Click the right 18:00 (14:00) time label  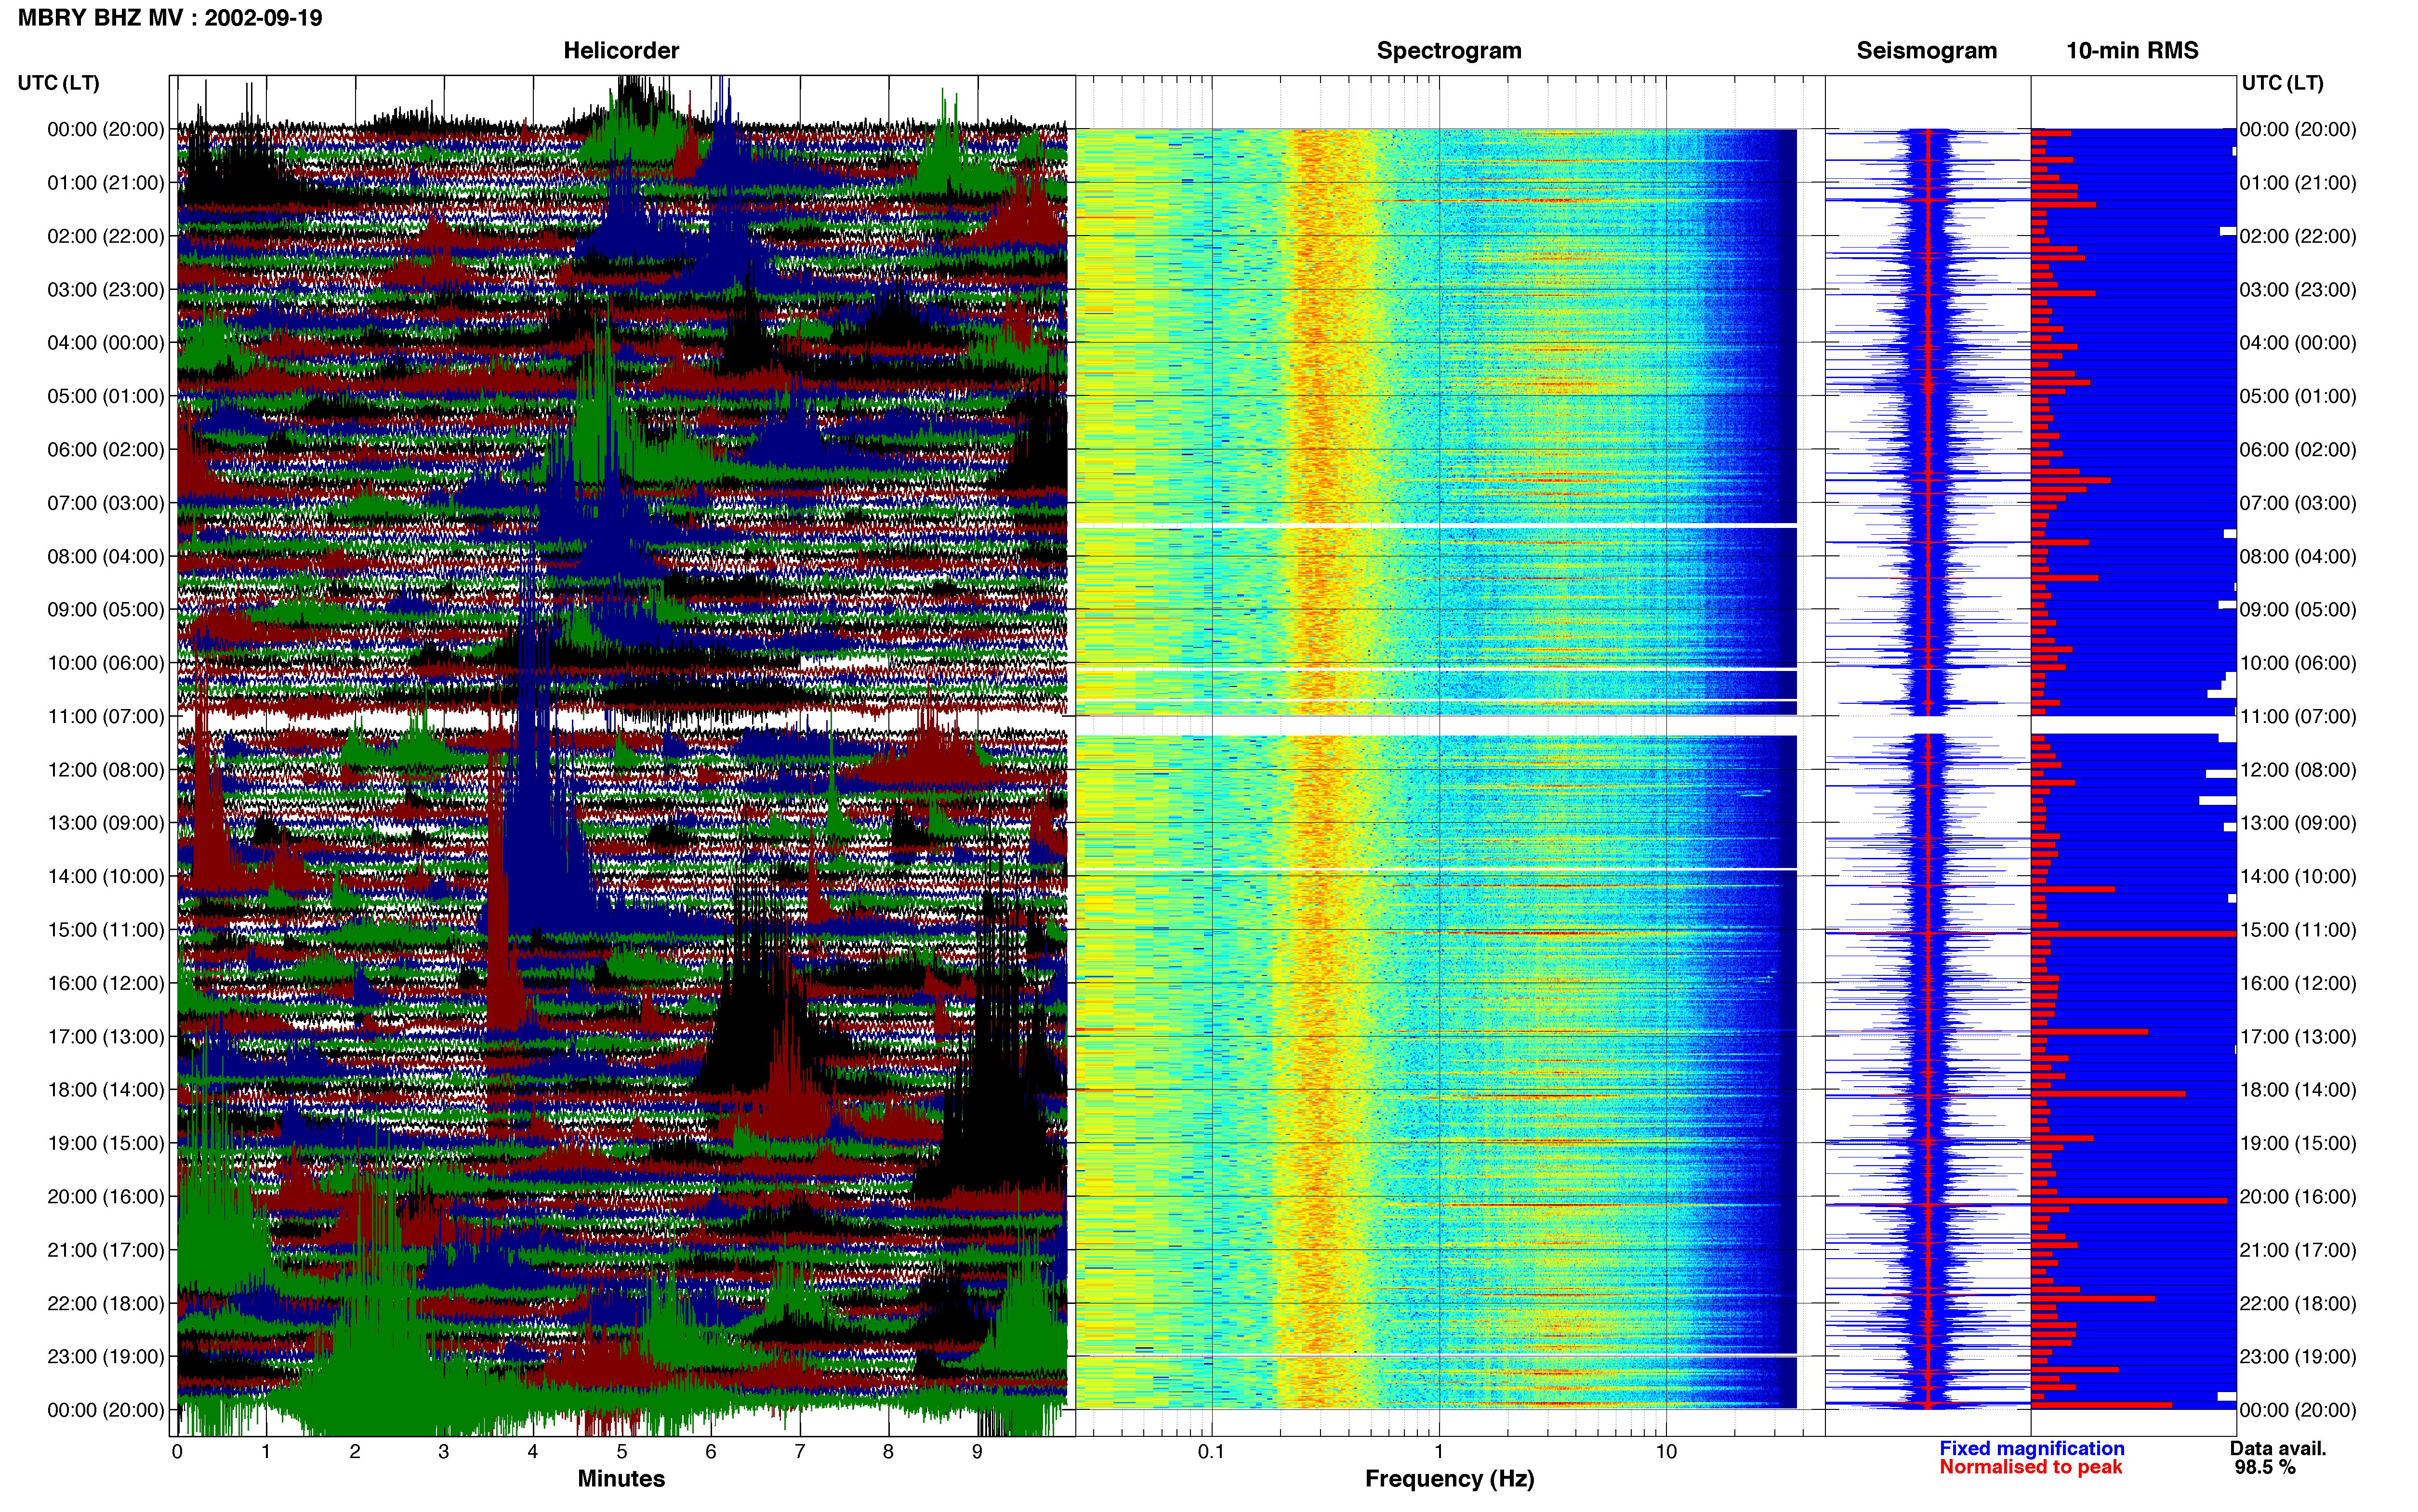tap(2298, 1090)
